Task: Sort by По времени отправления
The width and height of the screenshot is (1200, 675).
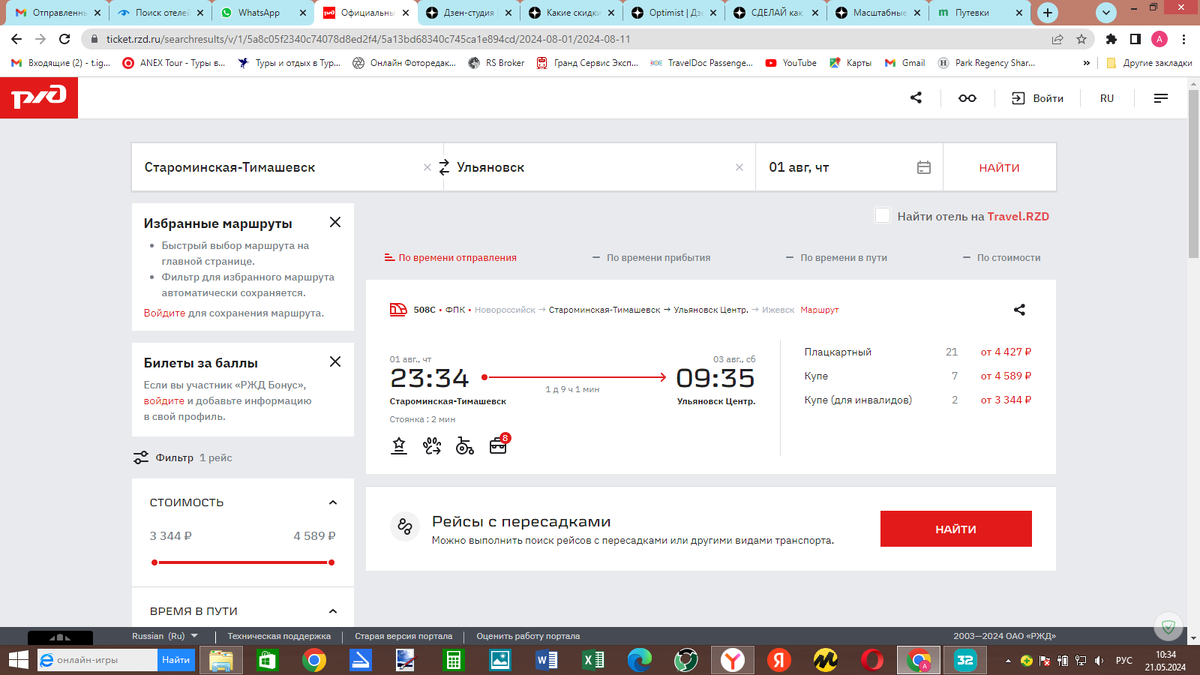Action: [451, 257]
